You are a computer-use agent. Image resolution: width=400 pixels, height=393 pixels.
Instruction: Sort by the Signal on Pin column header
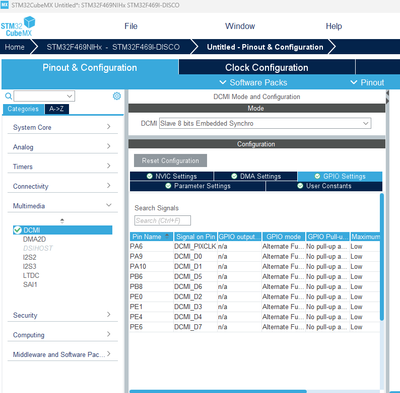point(195,236)
